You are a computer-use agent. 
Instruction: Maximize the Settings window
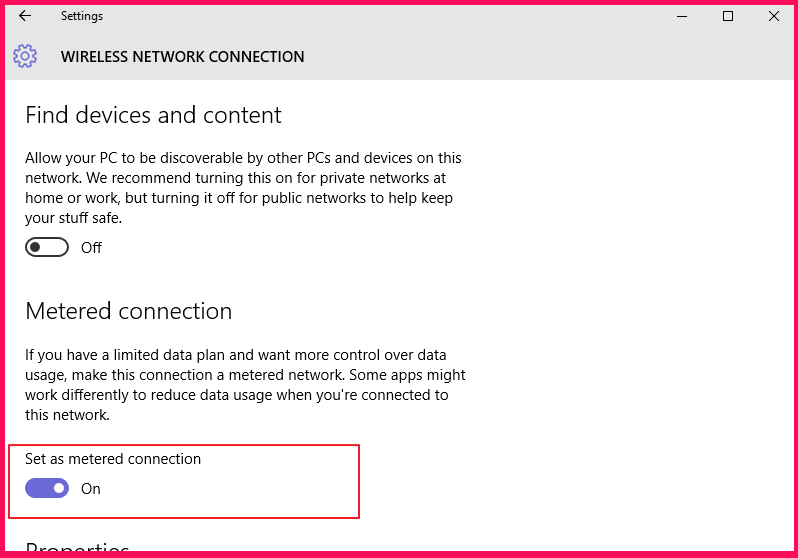pos(728,16)
